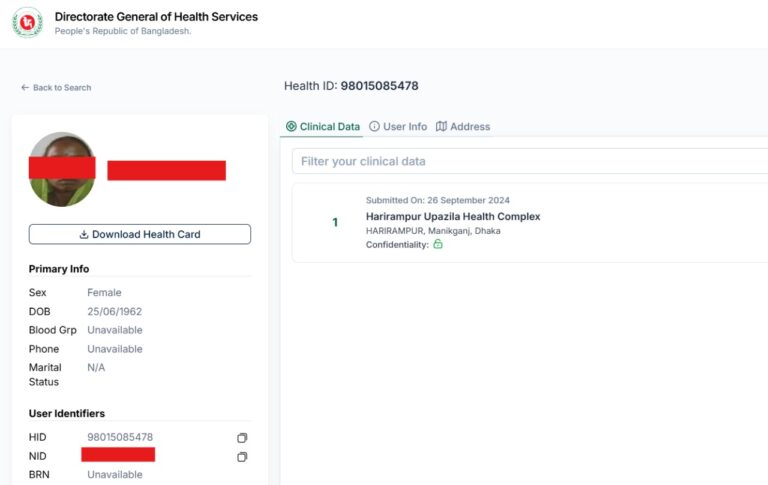The width and height of the screenshot is (768, 485).
Task: Focus the 'Filter your clinical data' field
Action: (x=530, y=161)
